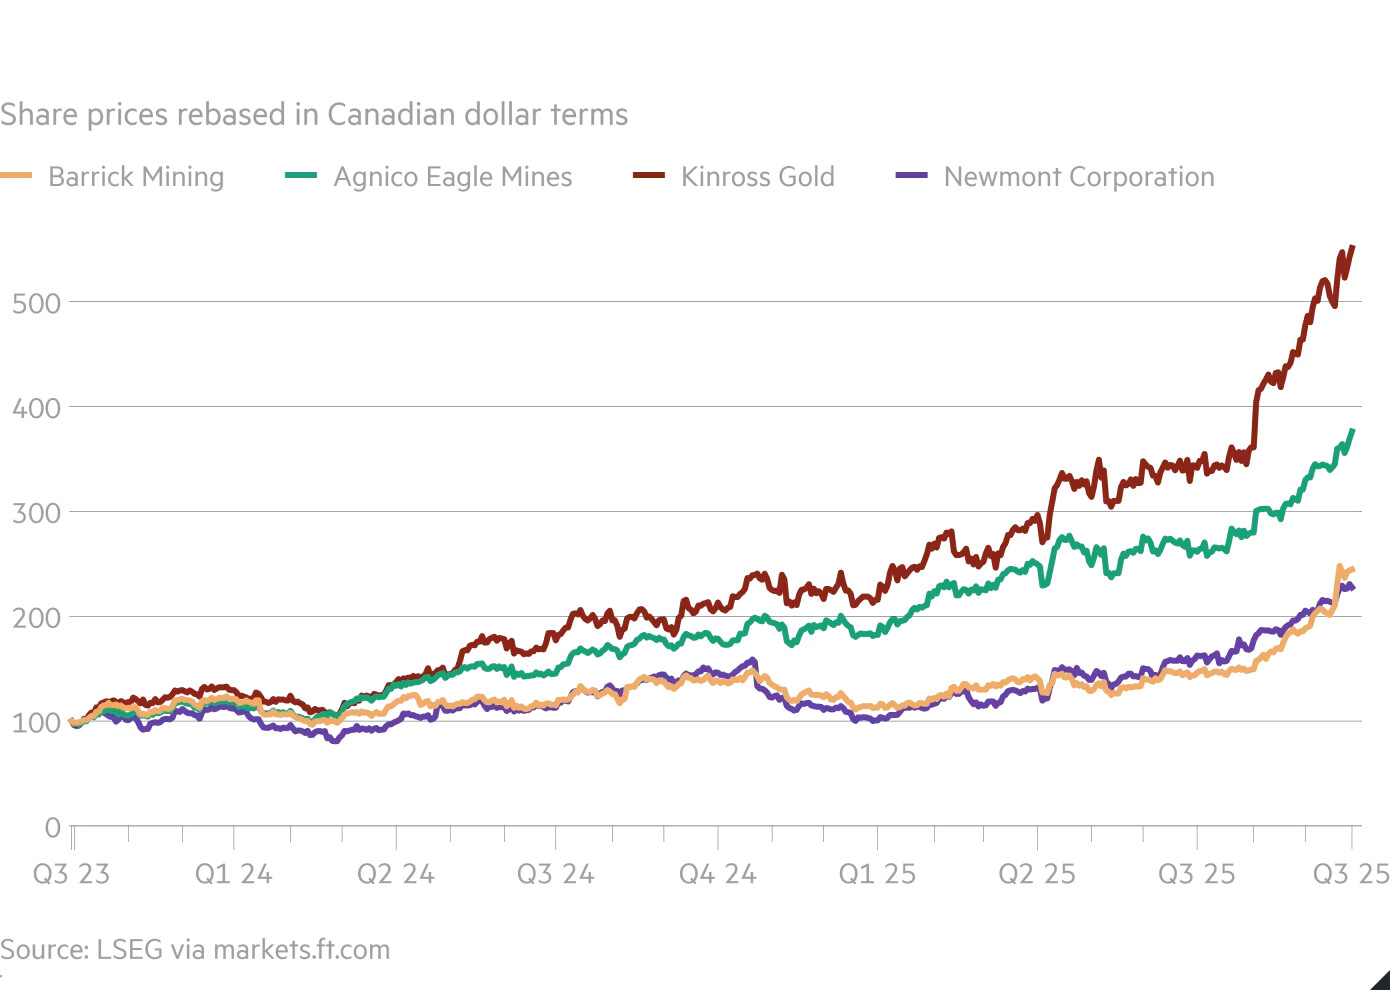Image resolution: width=1400 pixels, height=1000 pixels.
Task: Select the Newmont Corporation legend label
Action: click(1079, 177)
